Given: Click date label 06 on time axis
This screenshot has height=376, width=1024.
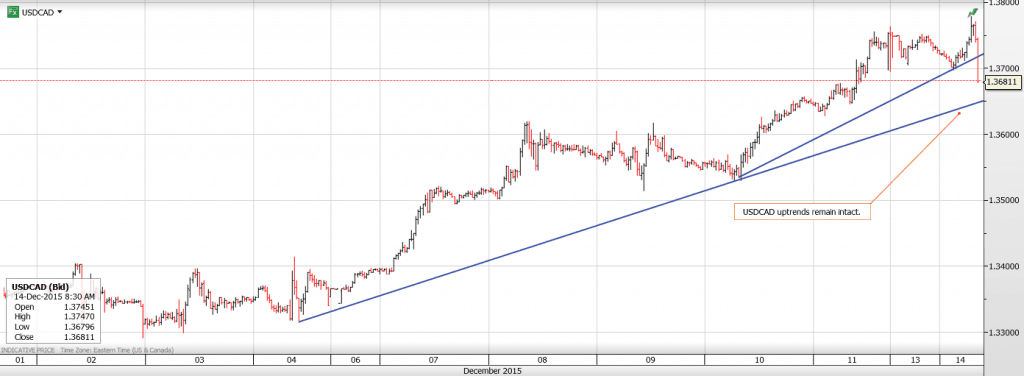Looking at the screenshot, I should [355, 360].
